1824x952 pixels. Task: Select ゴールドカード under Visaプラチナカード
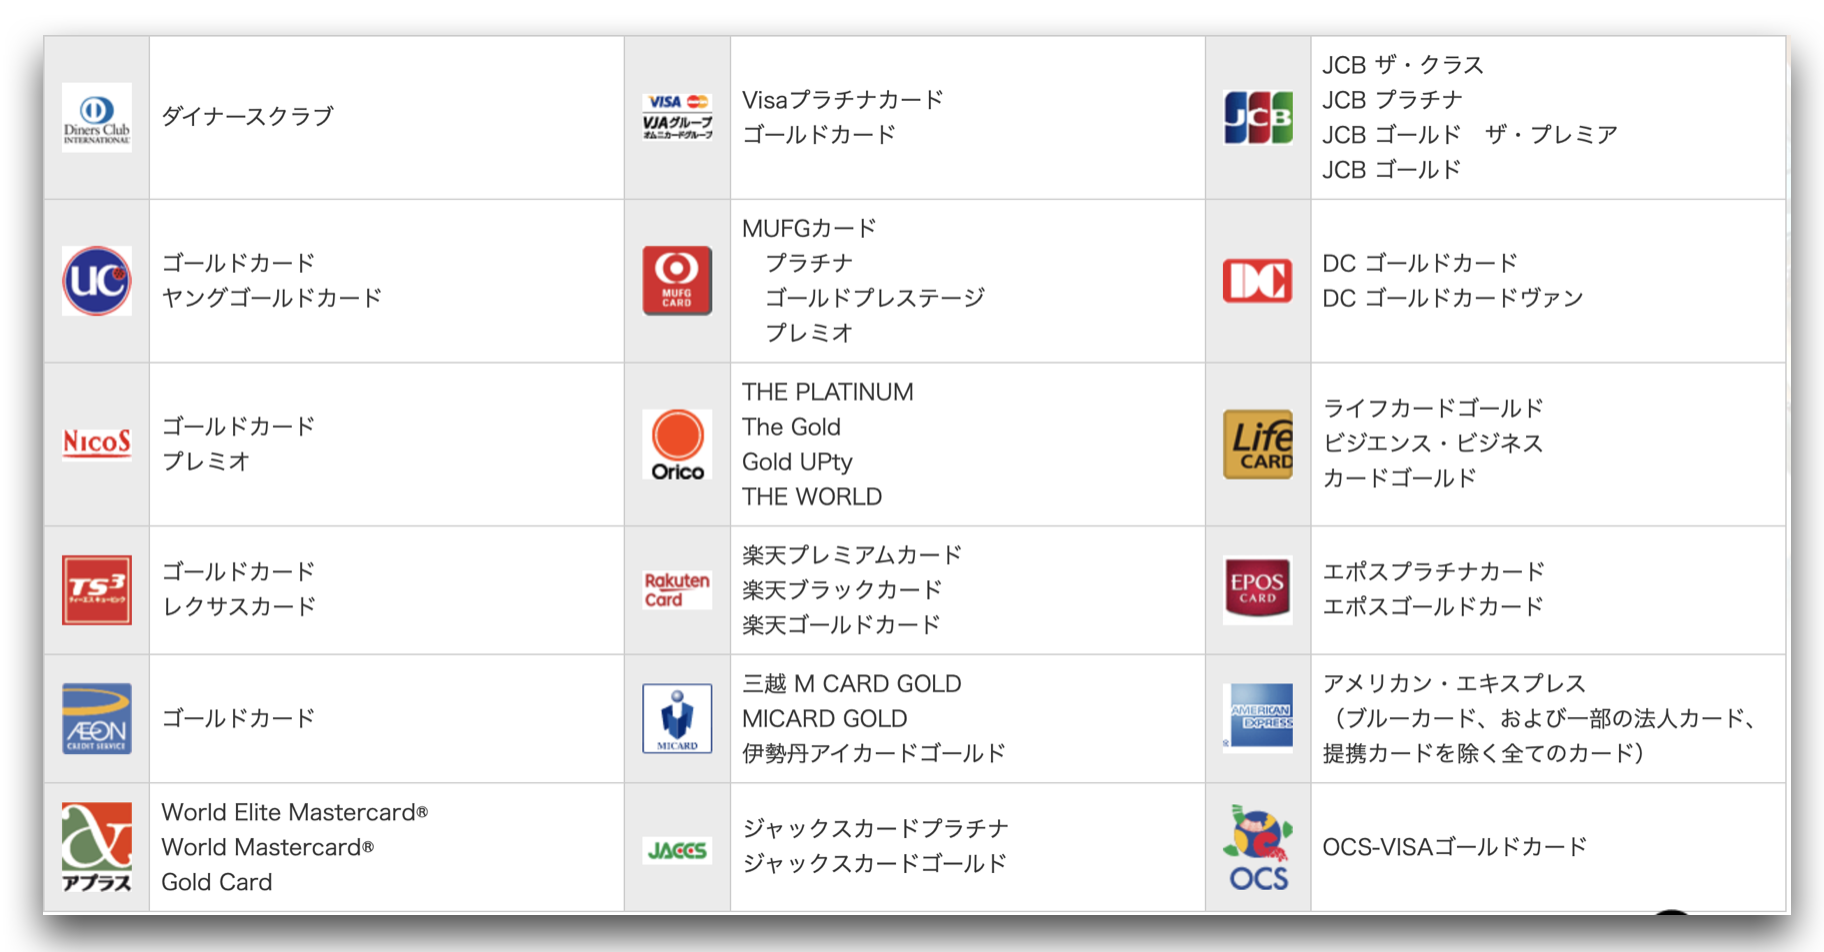(819, 135)
